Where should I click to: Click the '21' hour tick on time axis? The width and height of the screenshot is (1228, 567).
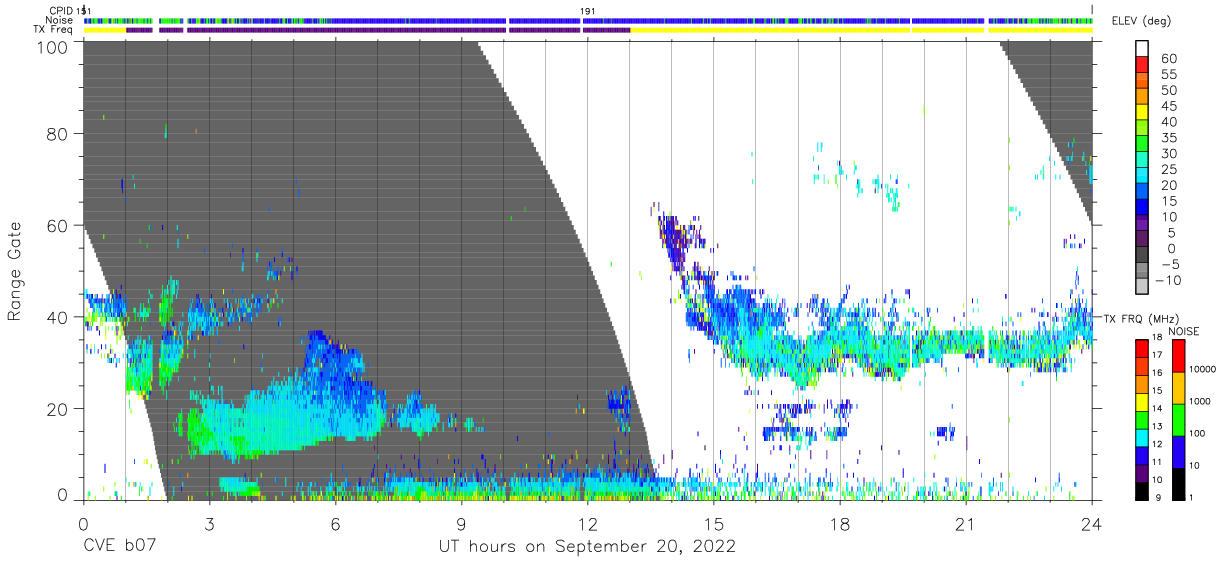point(965,524)
